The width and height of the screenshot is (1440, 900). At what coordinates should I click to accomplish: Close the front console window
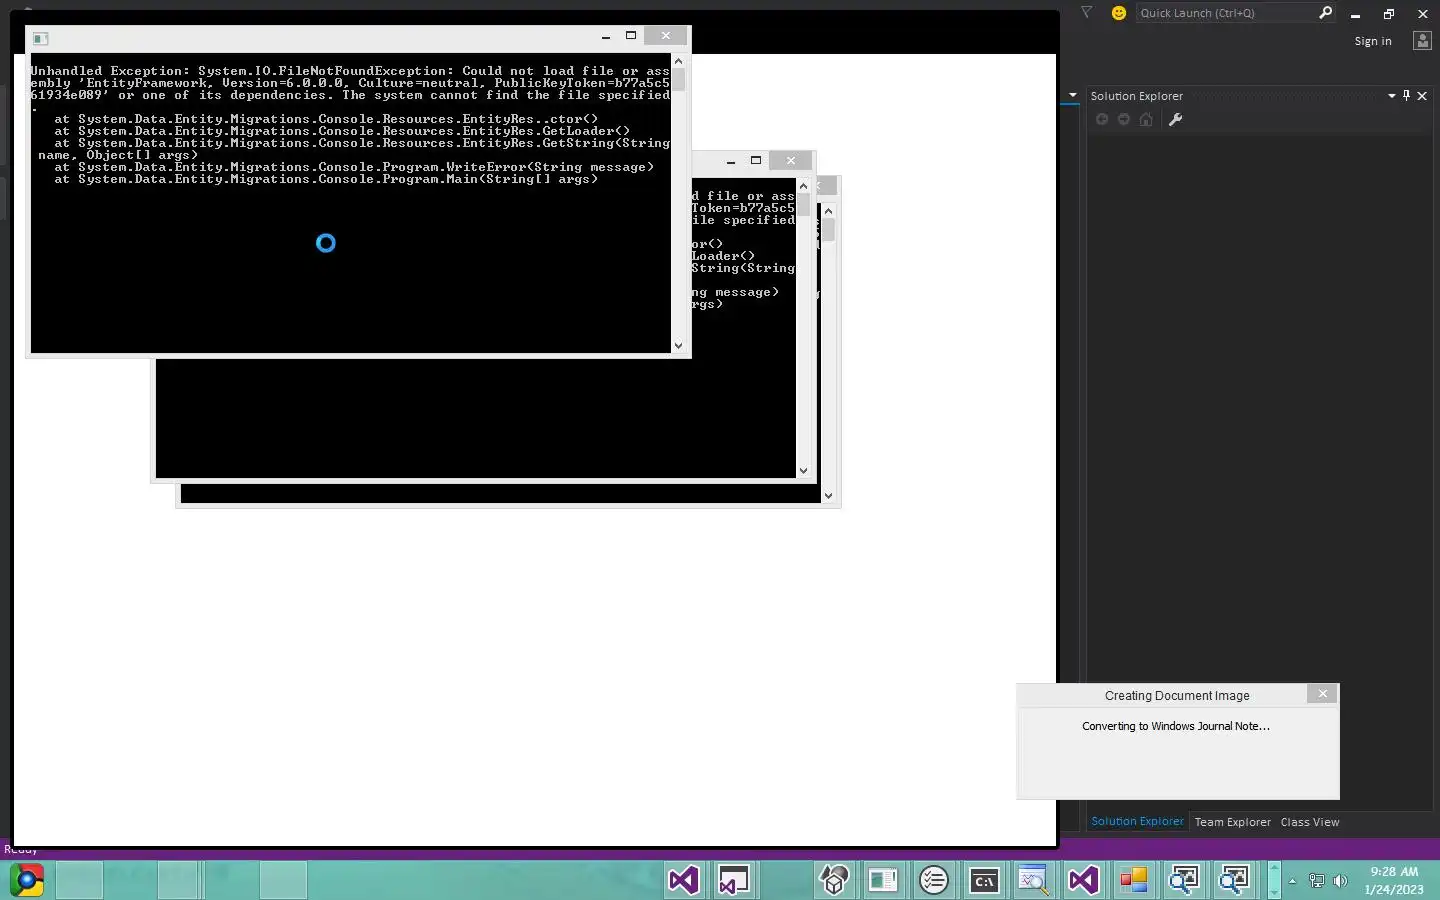tap(666, 35)
